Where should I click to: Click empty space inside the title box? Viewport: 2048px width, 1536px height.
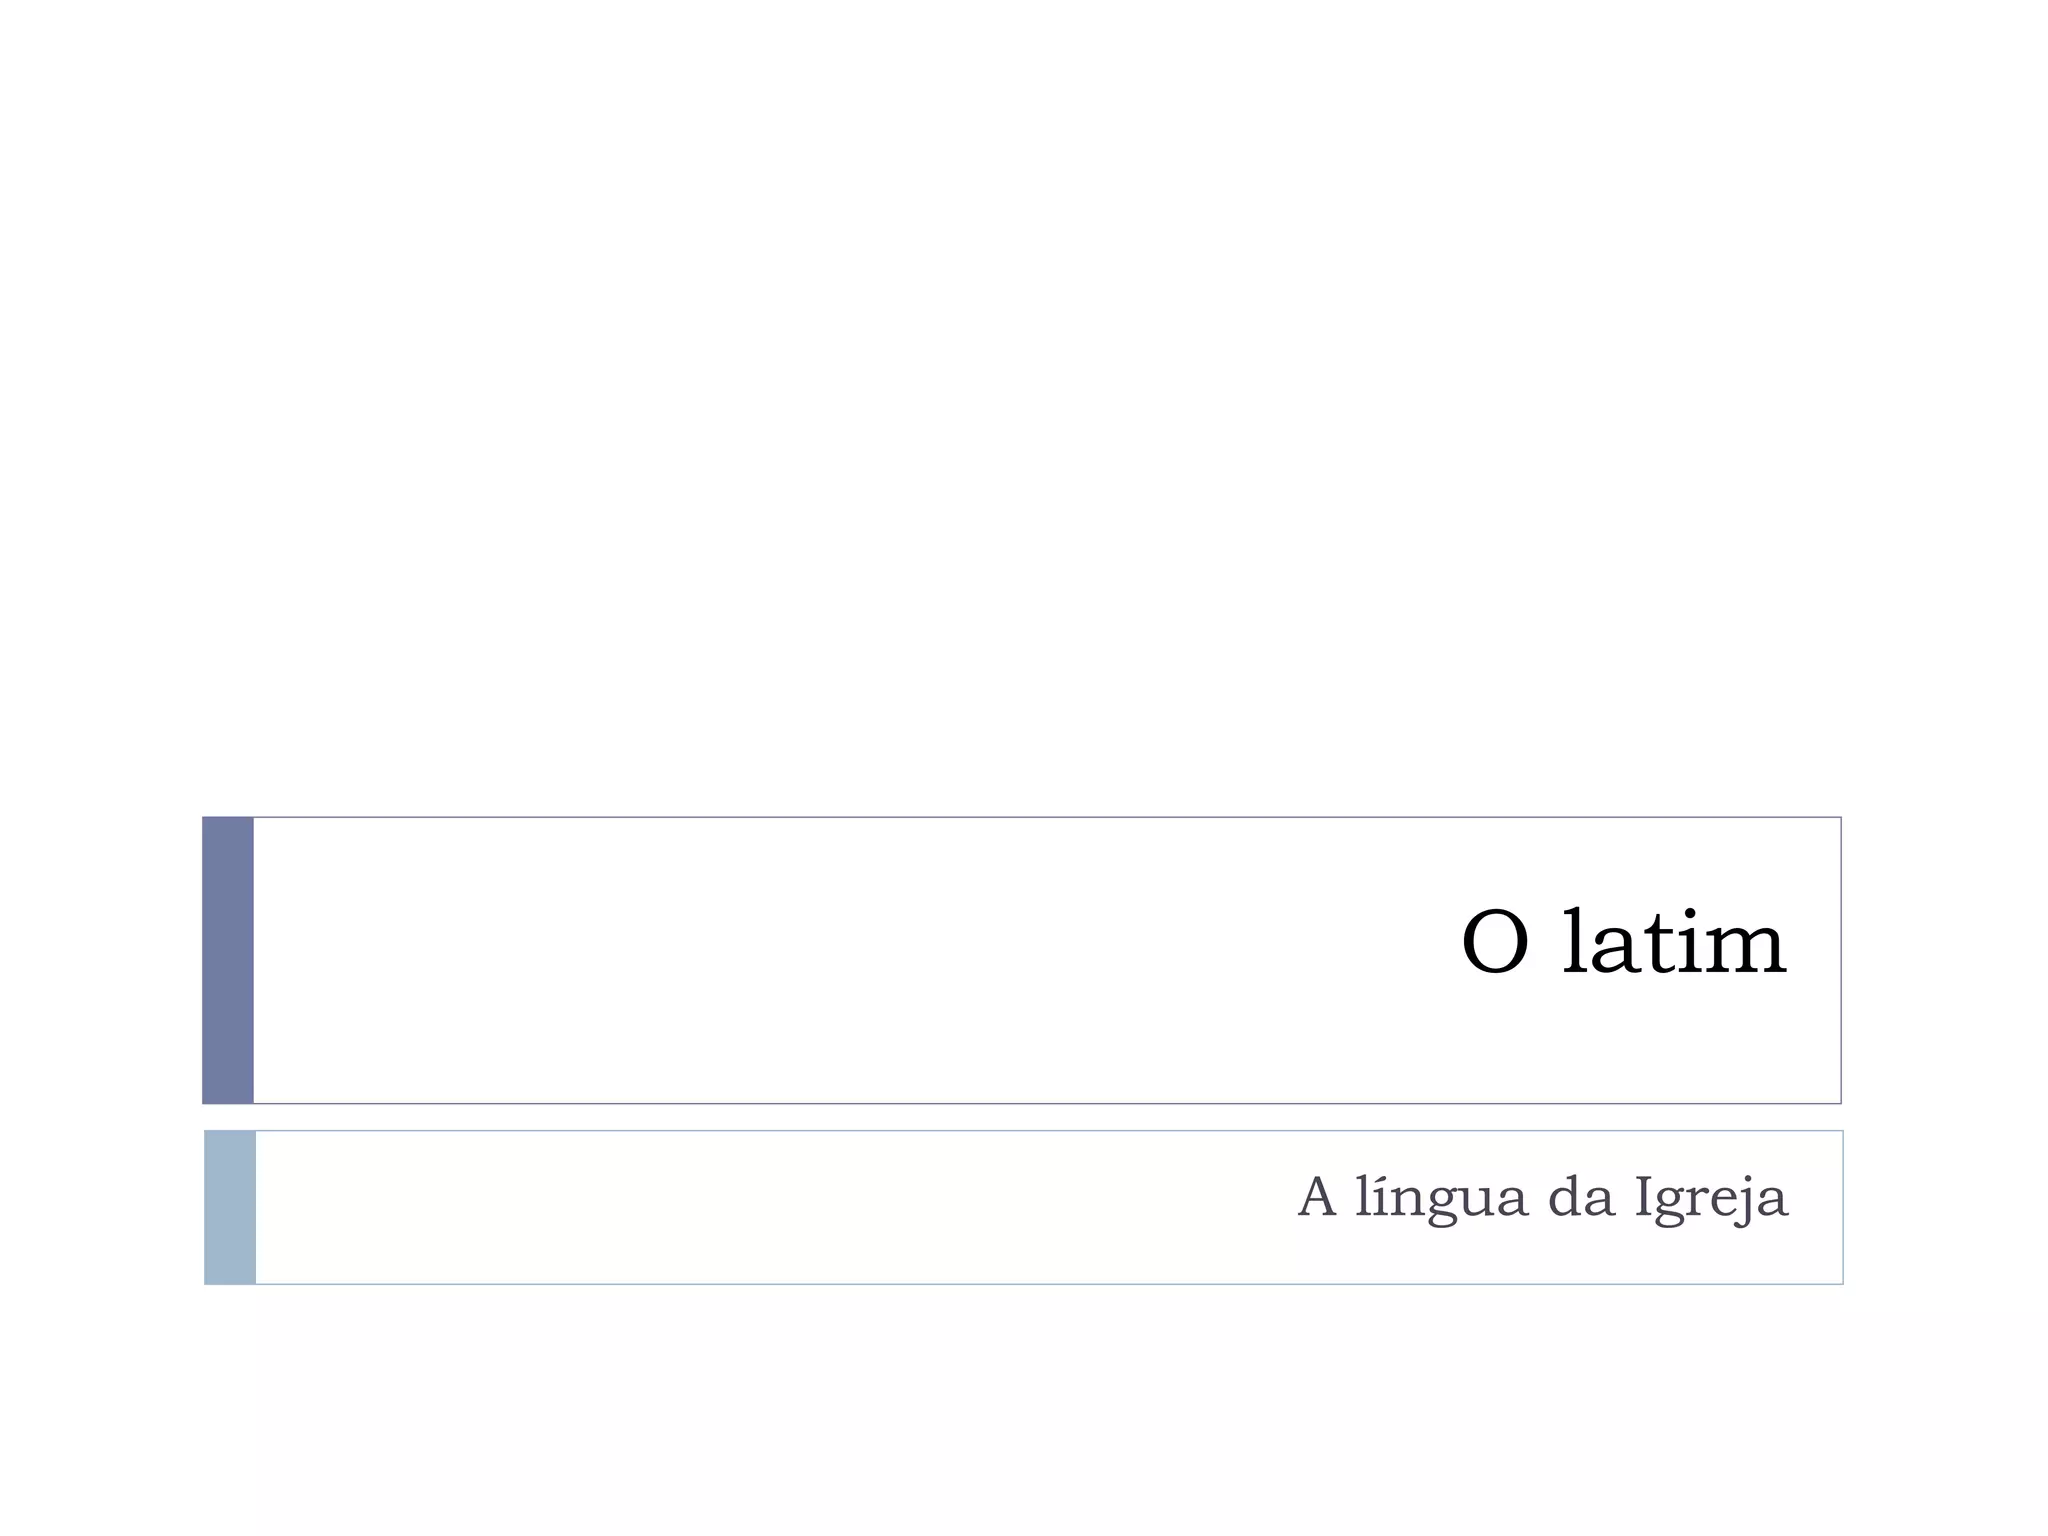click(x=800, y=960)
